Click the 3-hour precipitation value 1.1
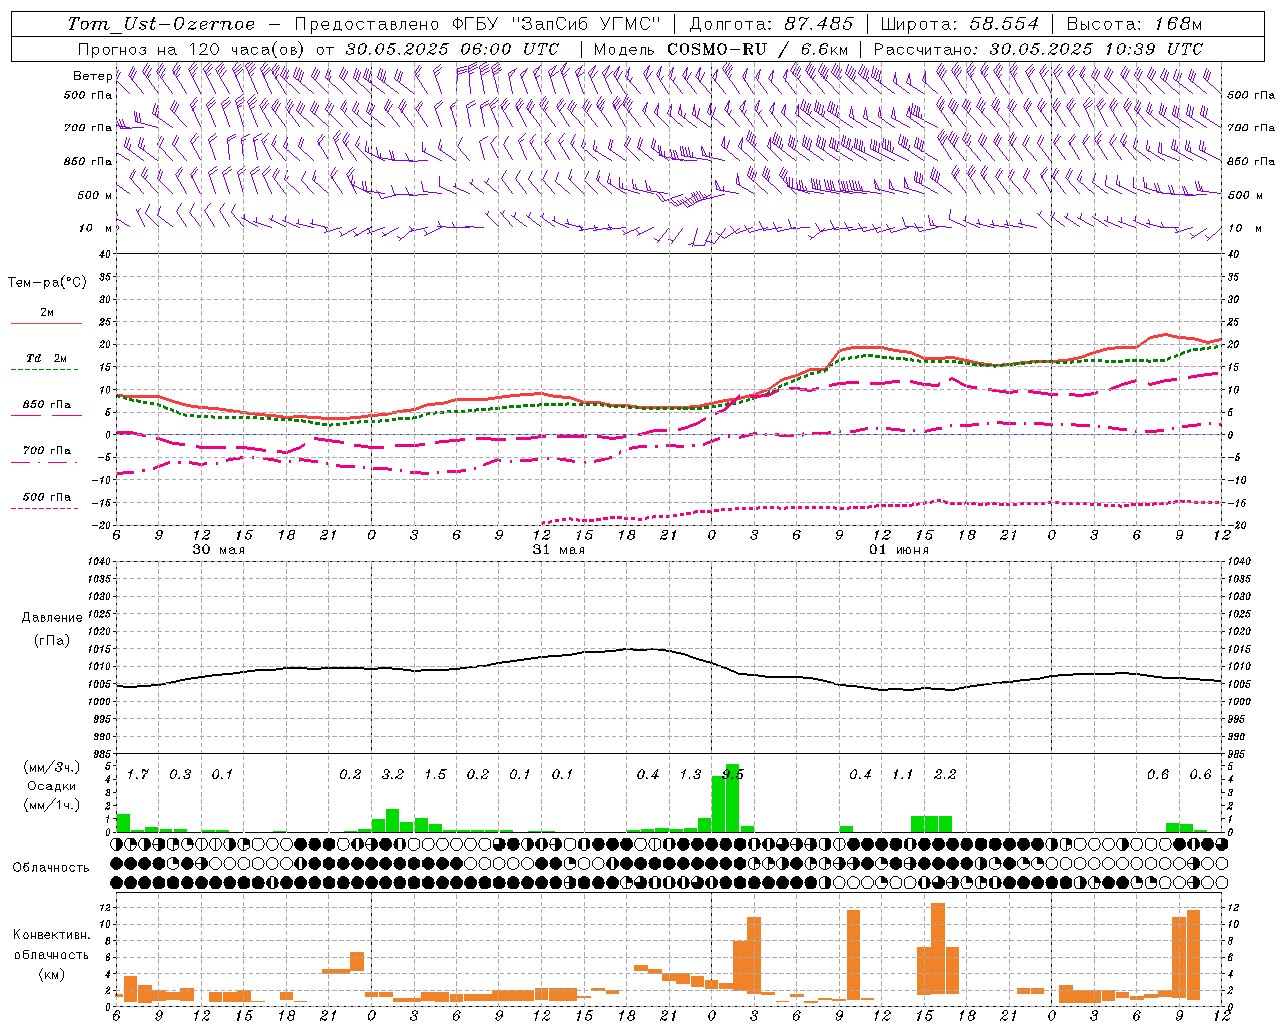The width and height of the screenshot is (1280, 1024). 903,775
